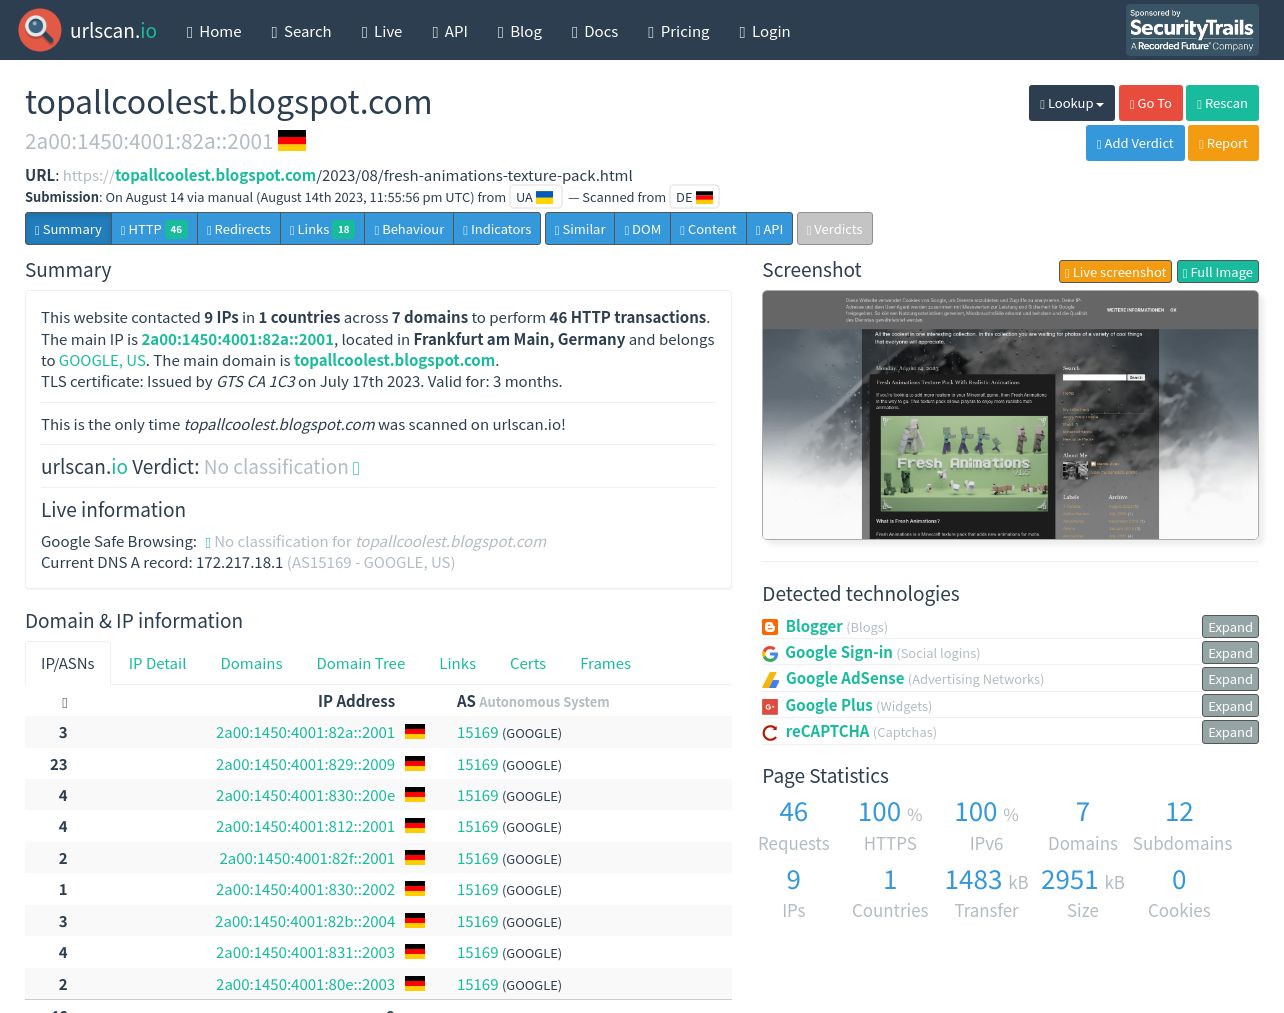Viewport: 1284px width, 1013px height.
Task: Select the IP Detail tab
Action: pos(157,663)
